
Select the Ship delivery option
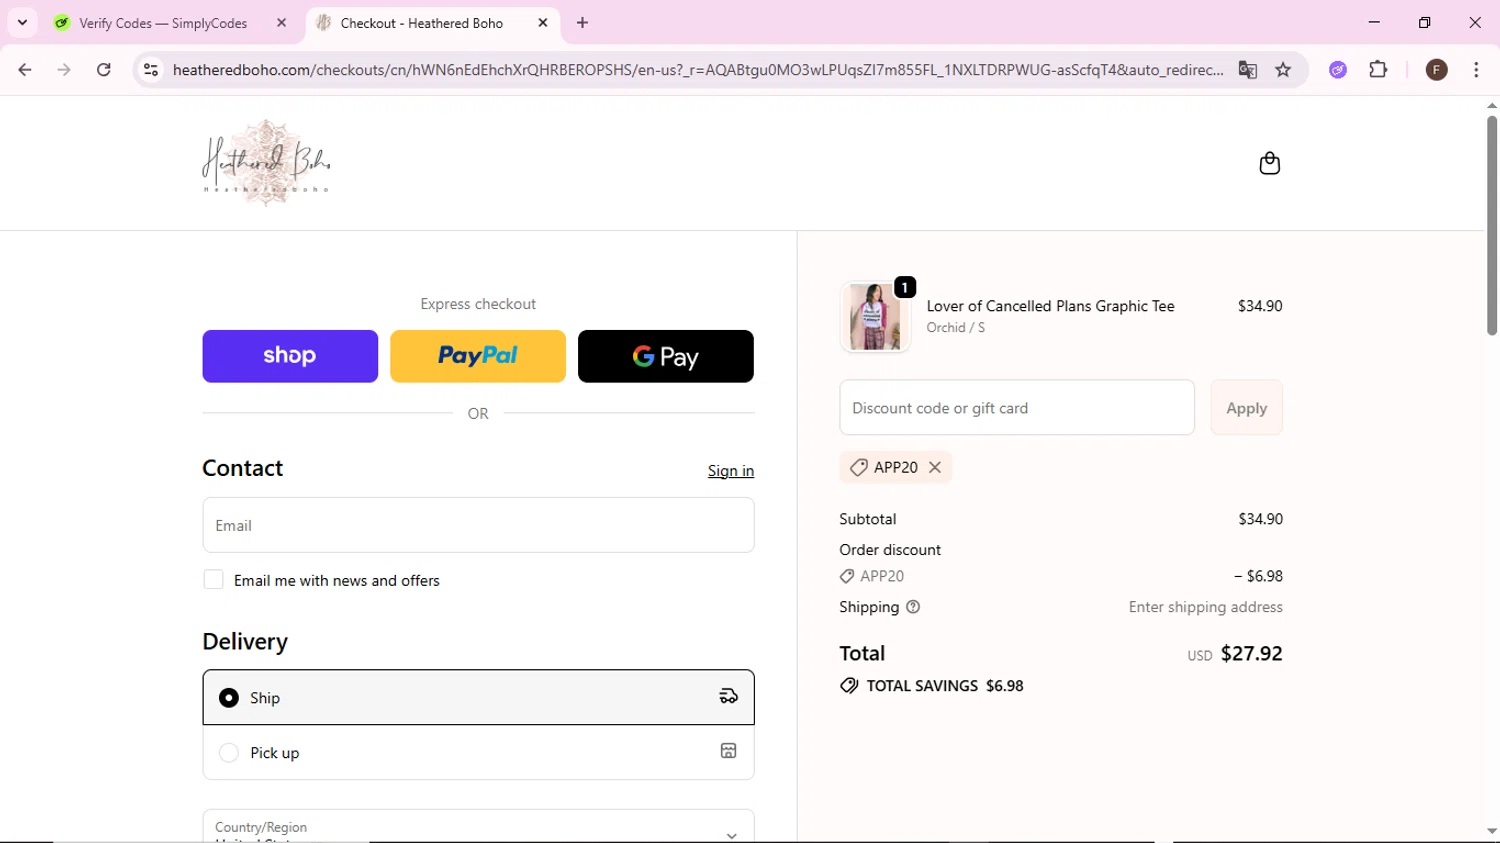[x=478, y=697]
